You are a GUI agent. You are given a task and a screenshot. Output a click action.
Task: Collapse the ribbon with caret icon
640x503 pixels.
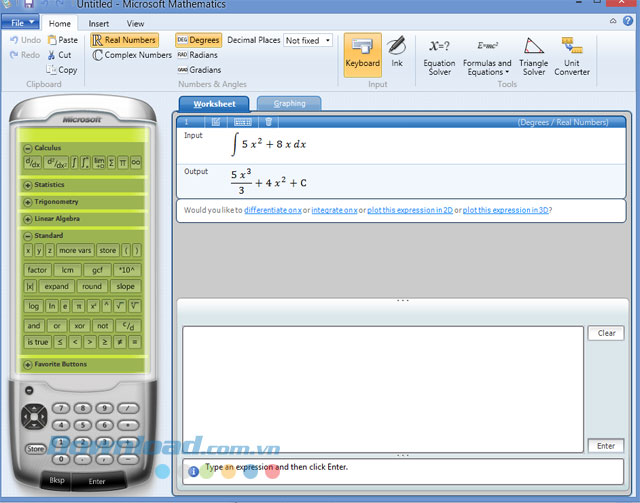[x=613, y=21]
